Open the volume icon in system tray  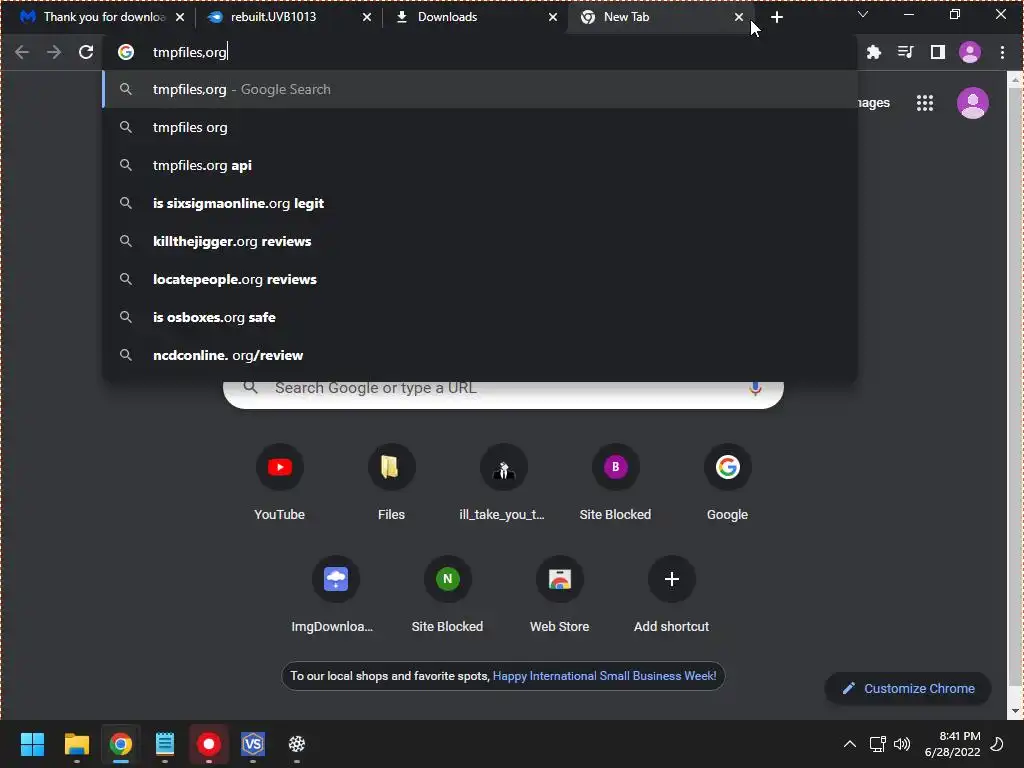pyautogui.click(x=902, y=744)
